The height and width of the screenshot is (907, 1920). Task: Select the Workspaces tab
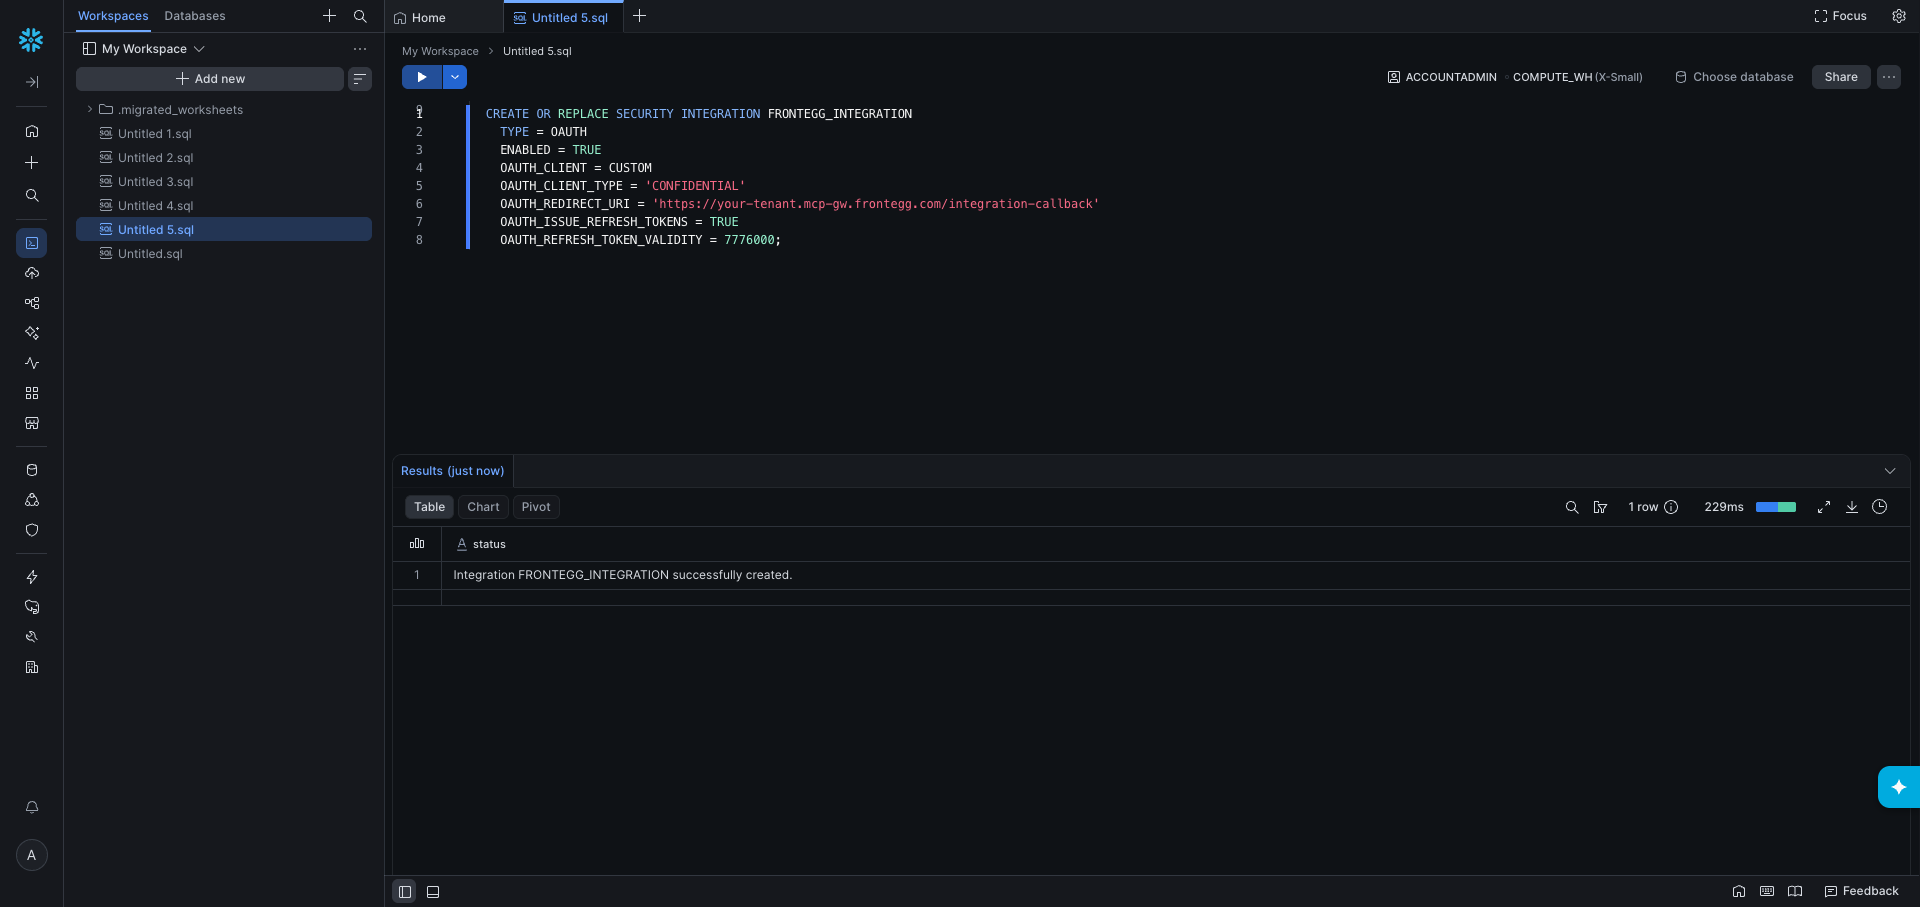(x=113, y=16)
